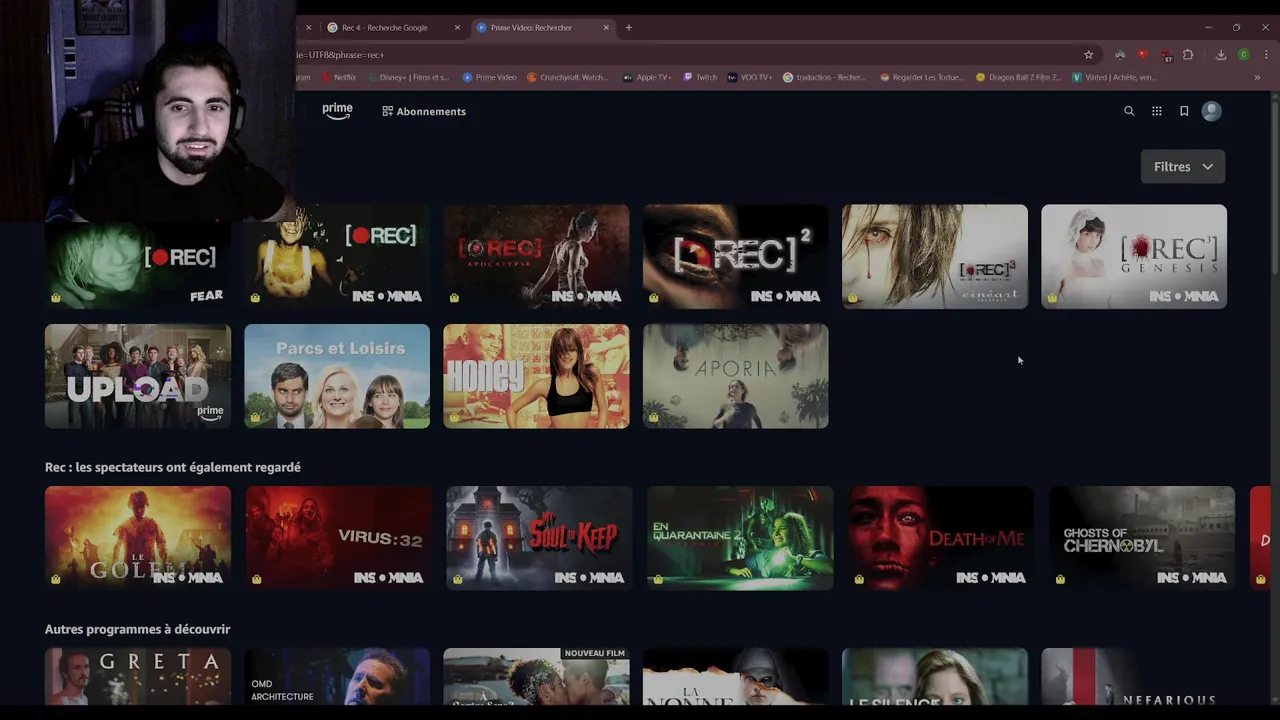Image resolution: width=1280 pixels, height=720 pixels.
Task: Open the VOO TV+ bookmark
Action: coord(750,77)
